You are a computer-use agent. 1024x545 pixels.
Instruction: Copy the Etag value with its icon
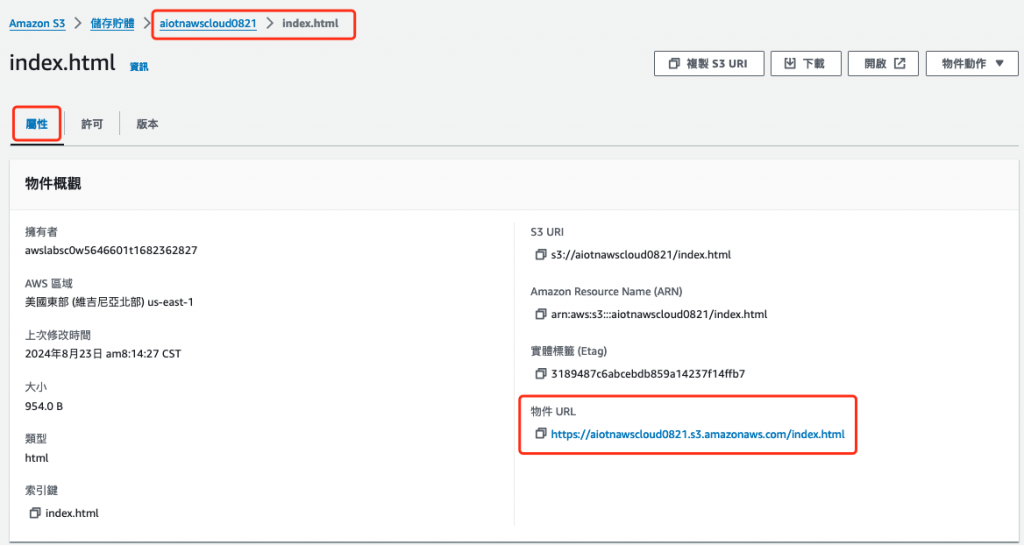(x=540, y=374)
